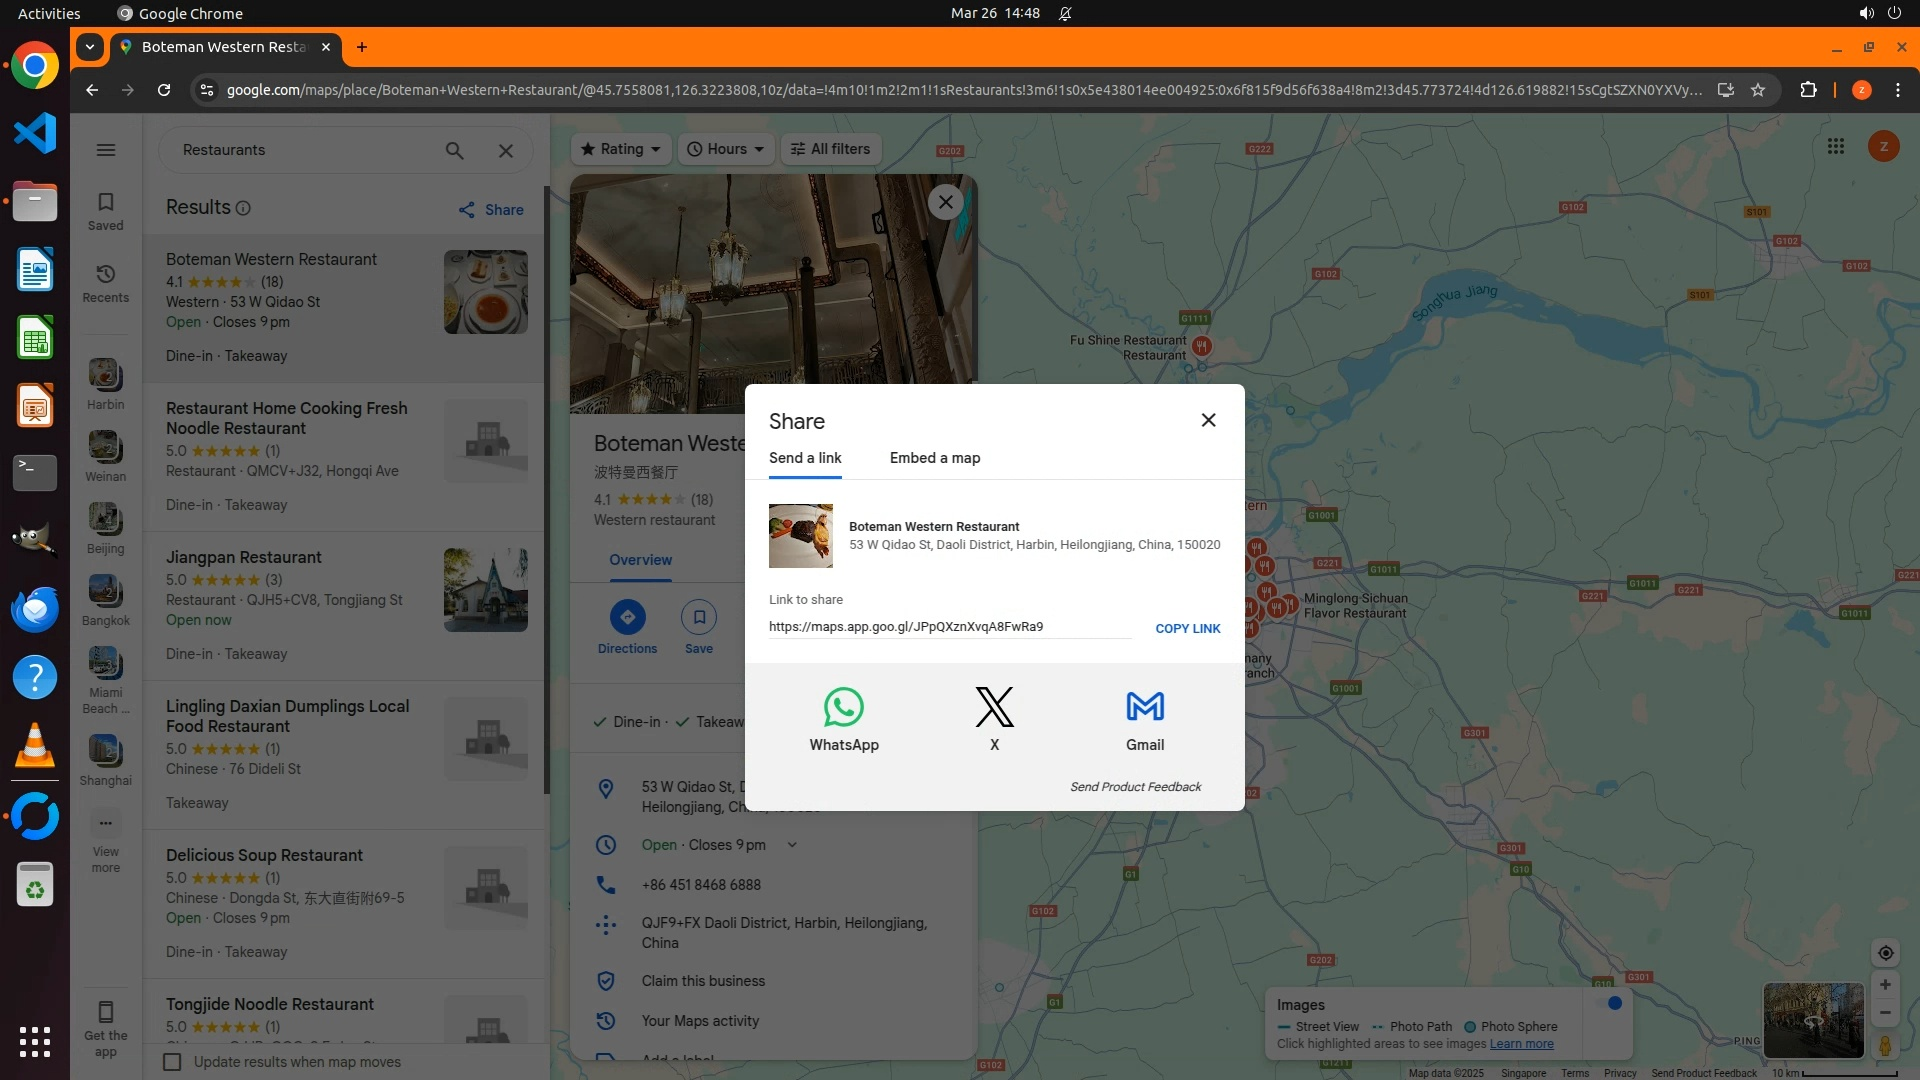
Task: Open the Maps hamburger menu
Action: pyautogui.click(x=106, y=150)
